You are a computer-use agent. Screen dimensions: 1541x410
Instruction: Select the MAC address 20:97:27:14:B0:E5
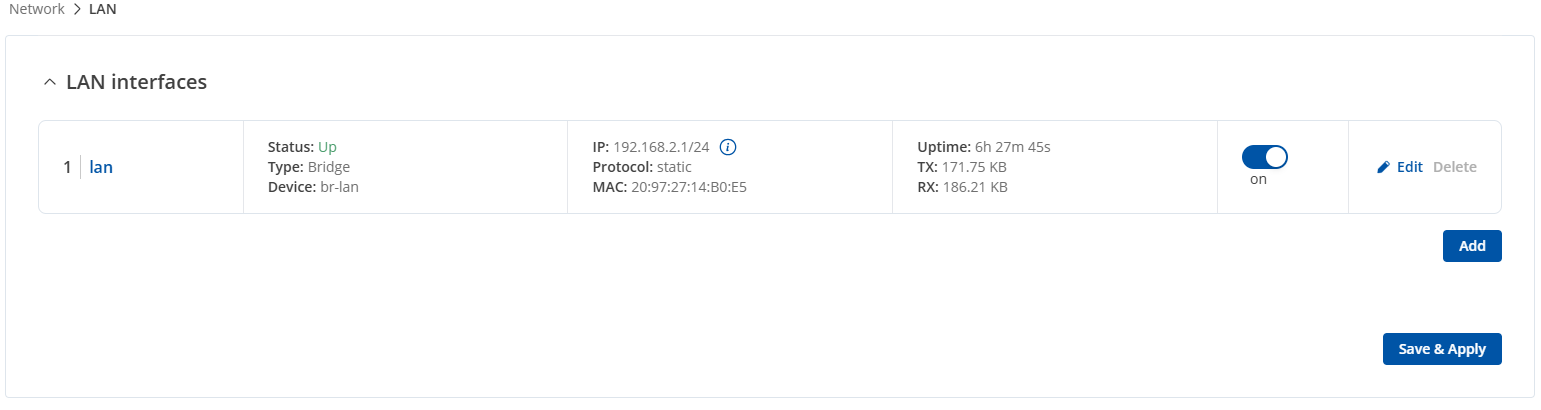click(x=689, y=187)
